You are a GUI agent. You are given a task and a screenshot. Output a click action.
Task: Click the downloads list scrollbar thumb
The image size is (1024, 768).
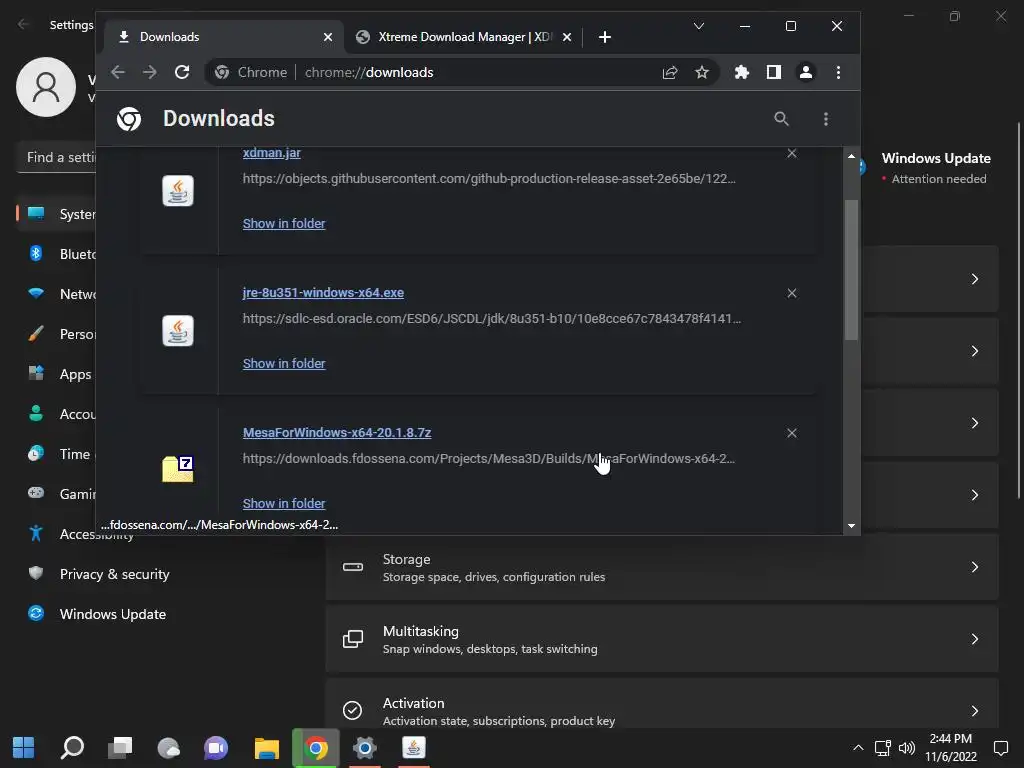pos(851,269)
